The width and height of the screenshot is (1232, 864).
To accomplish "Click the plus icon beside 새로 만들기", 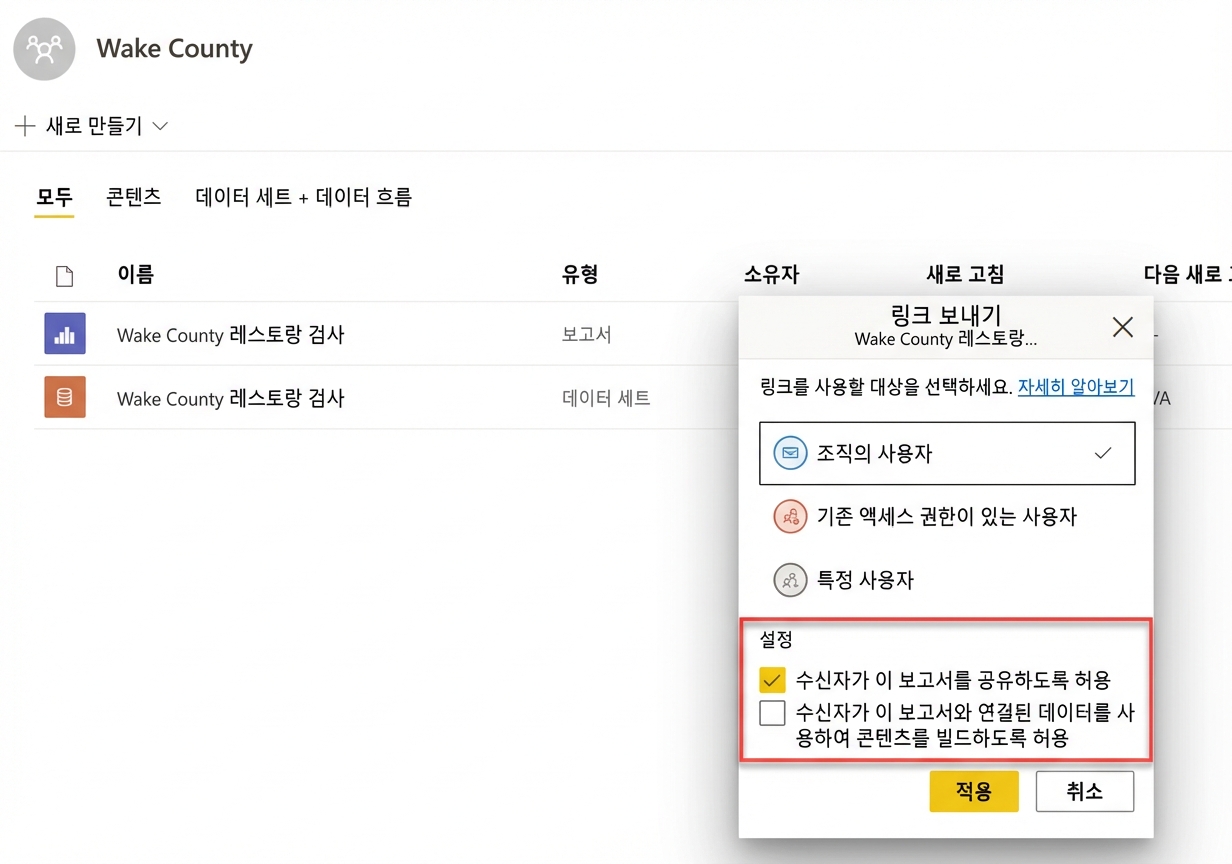I will click(x=25, y=126).
